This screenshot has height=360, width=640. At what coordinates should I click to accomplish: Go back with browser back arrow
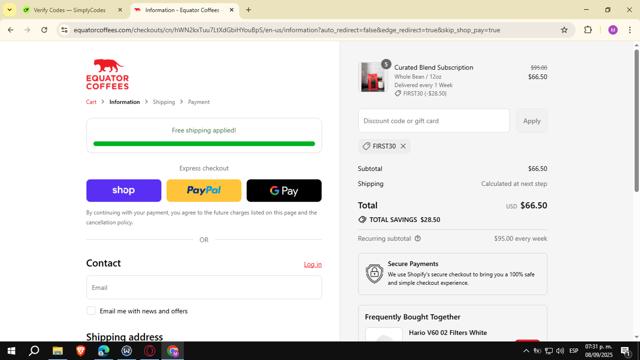(x=11, y=30)
